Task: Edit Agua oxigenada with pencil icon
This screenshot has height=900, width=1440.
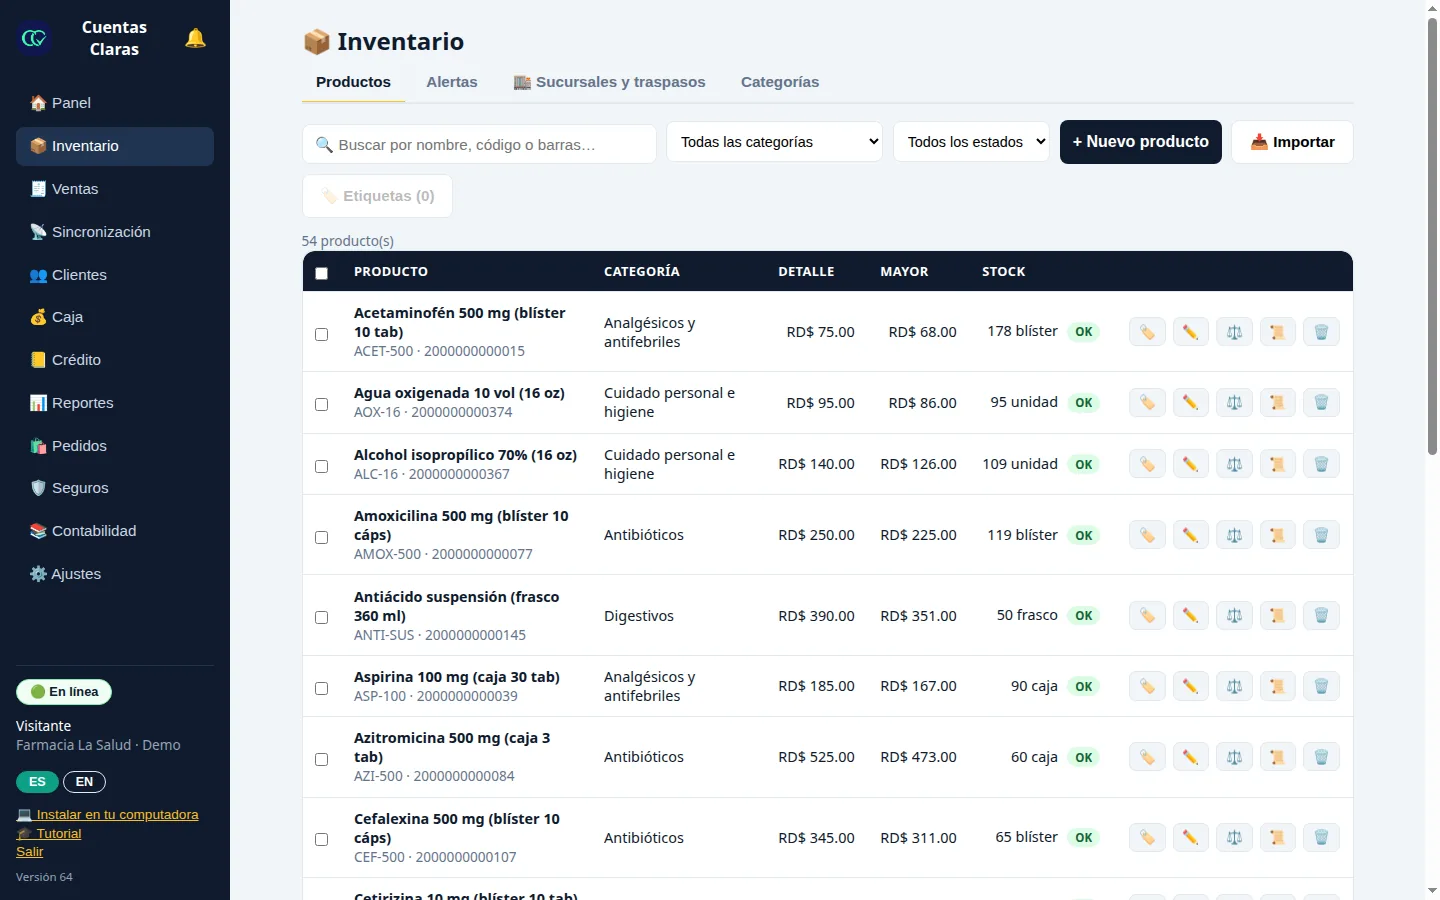Action: pos(1190,403)
